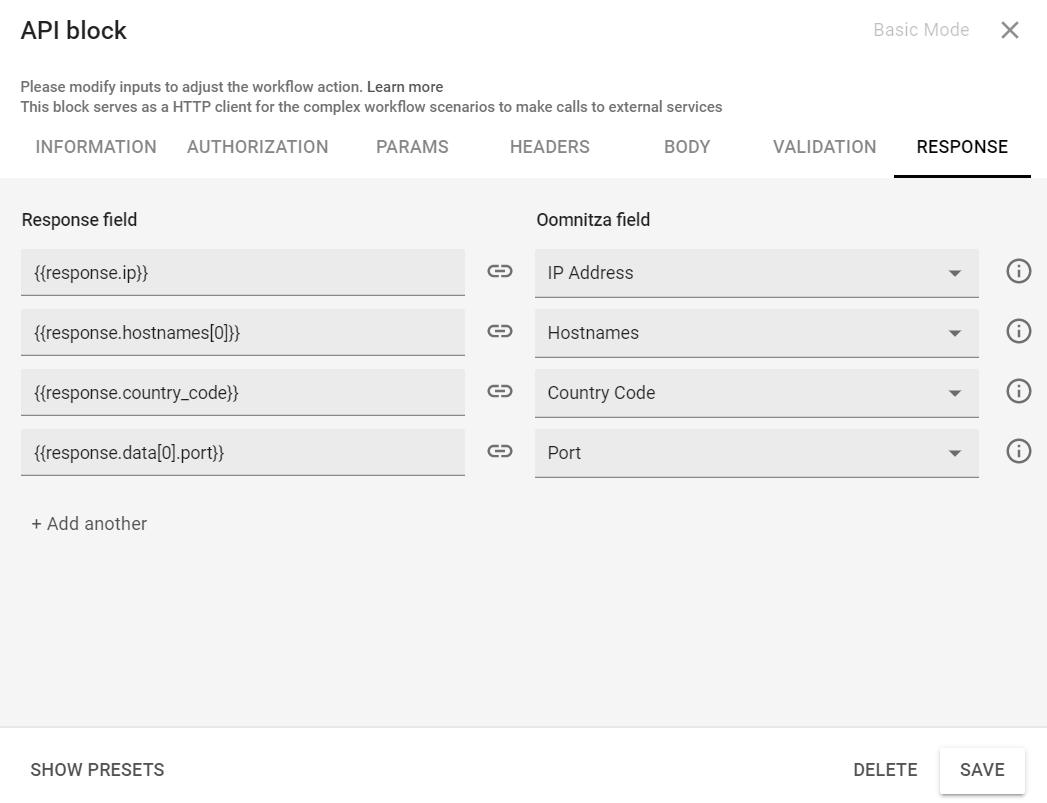
Task: Switch to the AUTHORIZATION tab
Action: click(x=257, y=147)
